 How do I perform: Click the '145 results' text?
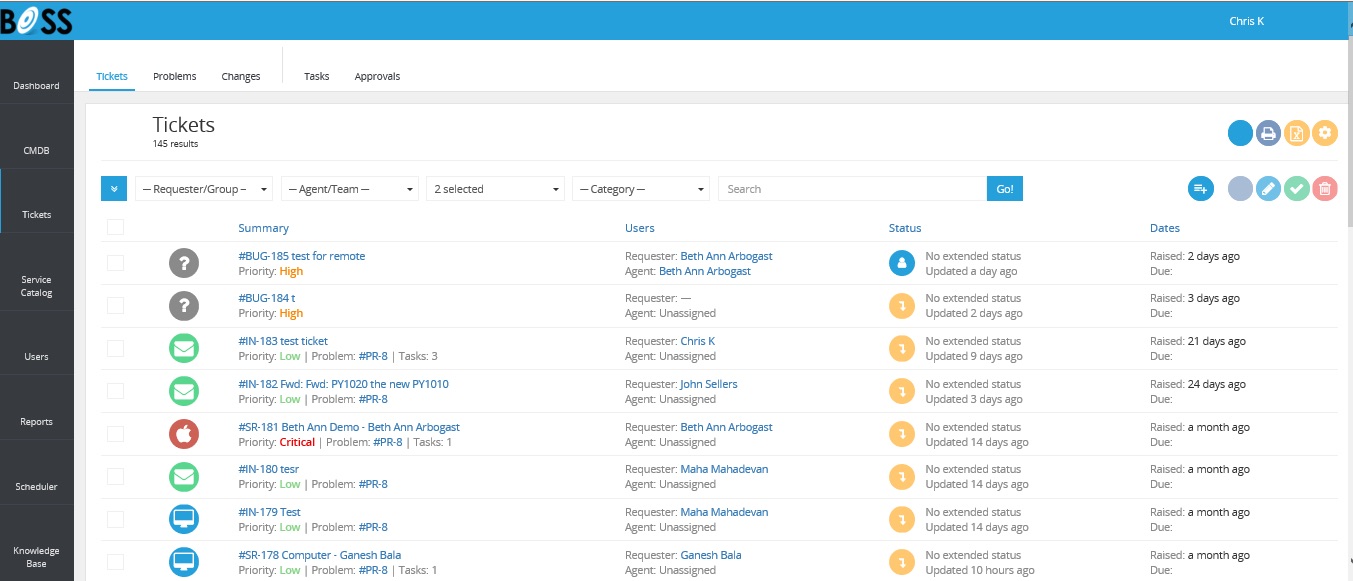175,144
